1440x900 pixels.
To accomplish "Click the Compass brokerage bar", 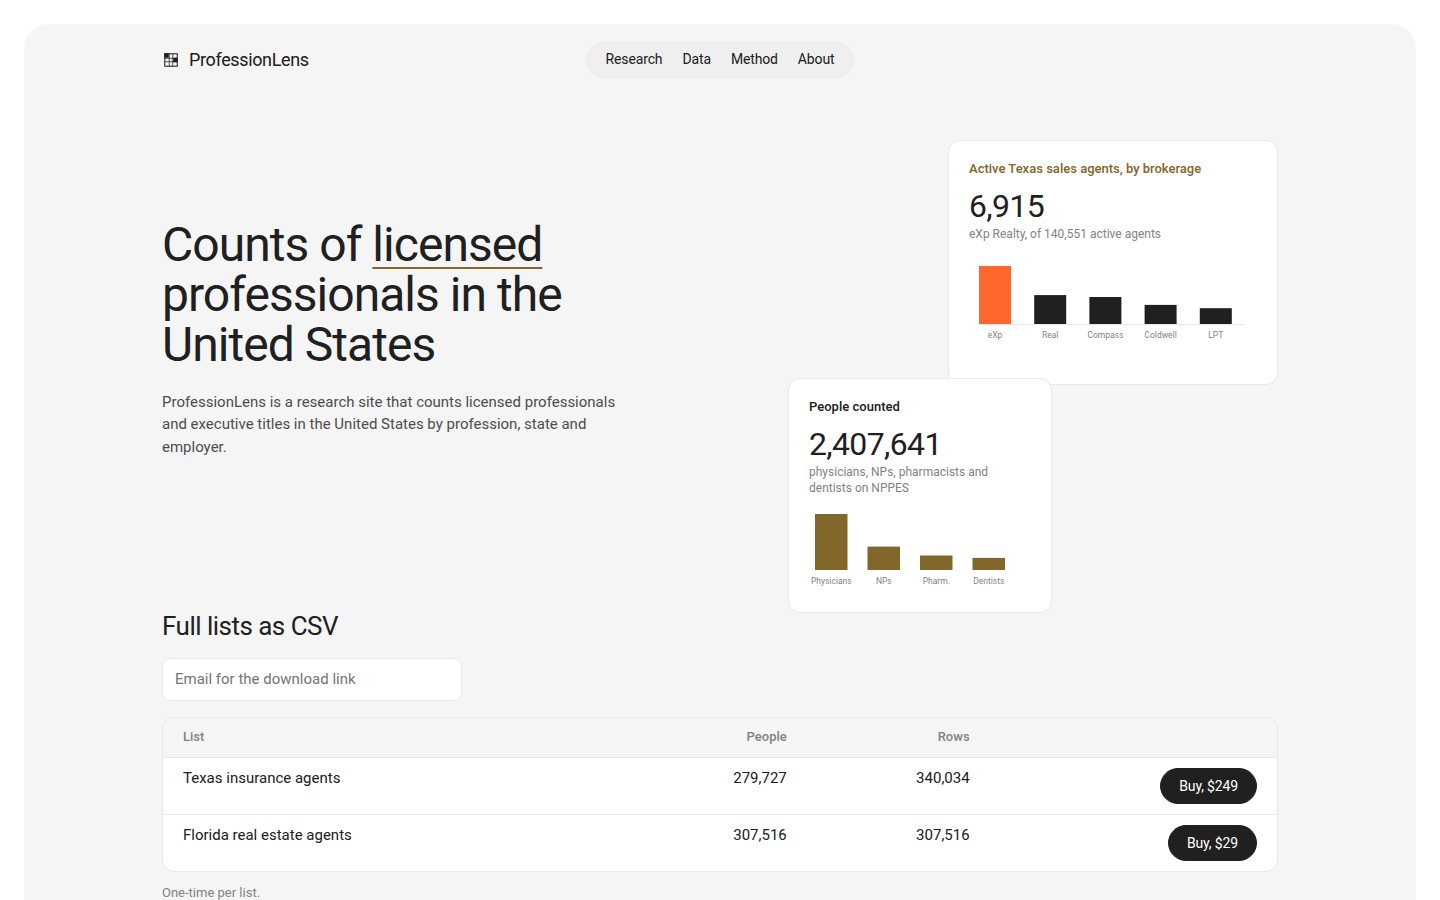I will [1105, 310].
